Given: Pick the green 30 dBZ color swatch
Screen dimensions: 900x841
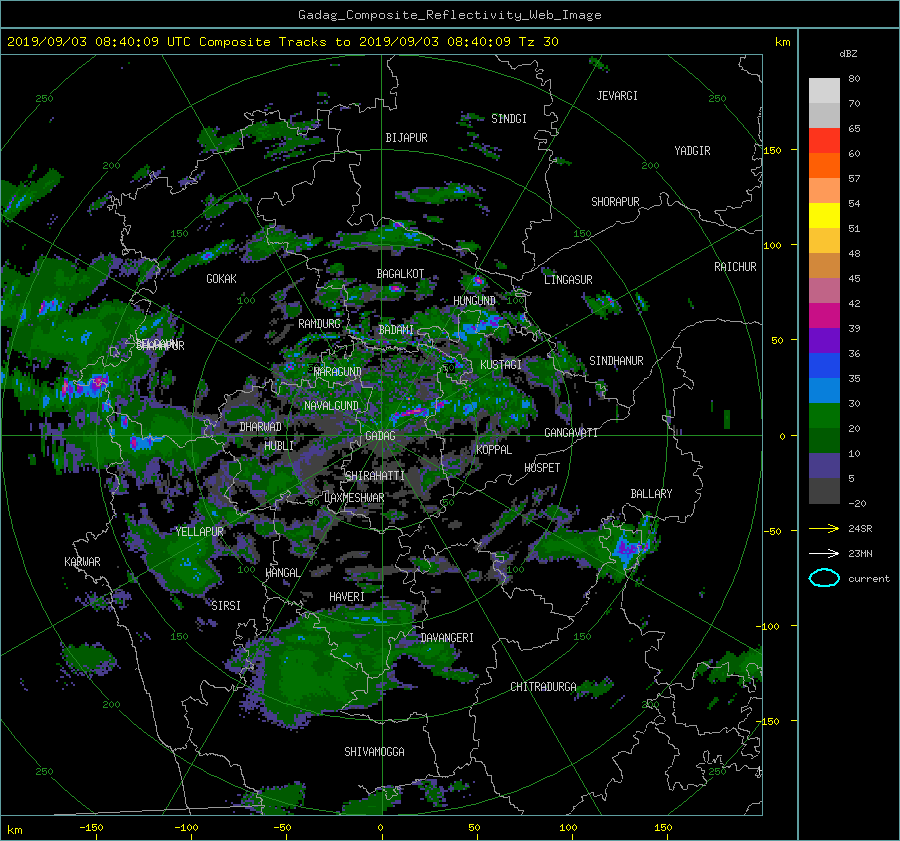Looking at the screenshot, I should click(824, 415).
